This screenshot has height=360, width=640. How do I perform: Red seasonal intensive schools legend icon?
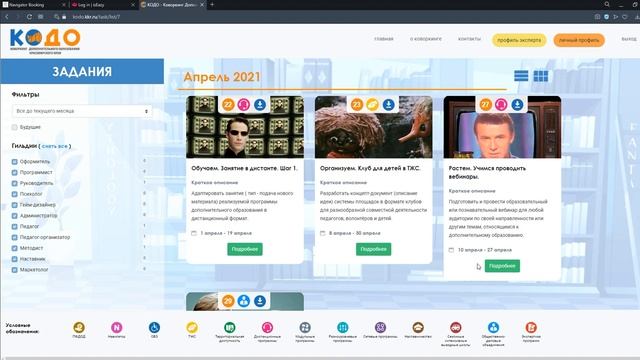[456, 327]
